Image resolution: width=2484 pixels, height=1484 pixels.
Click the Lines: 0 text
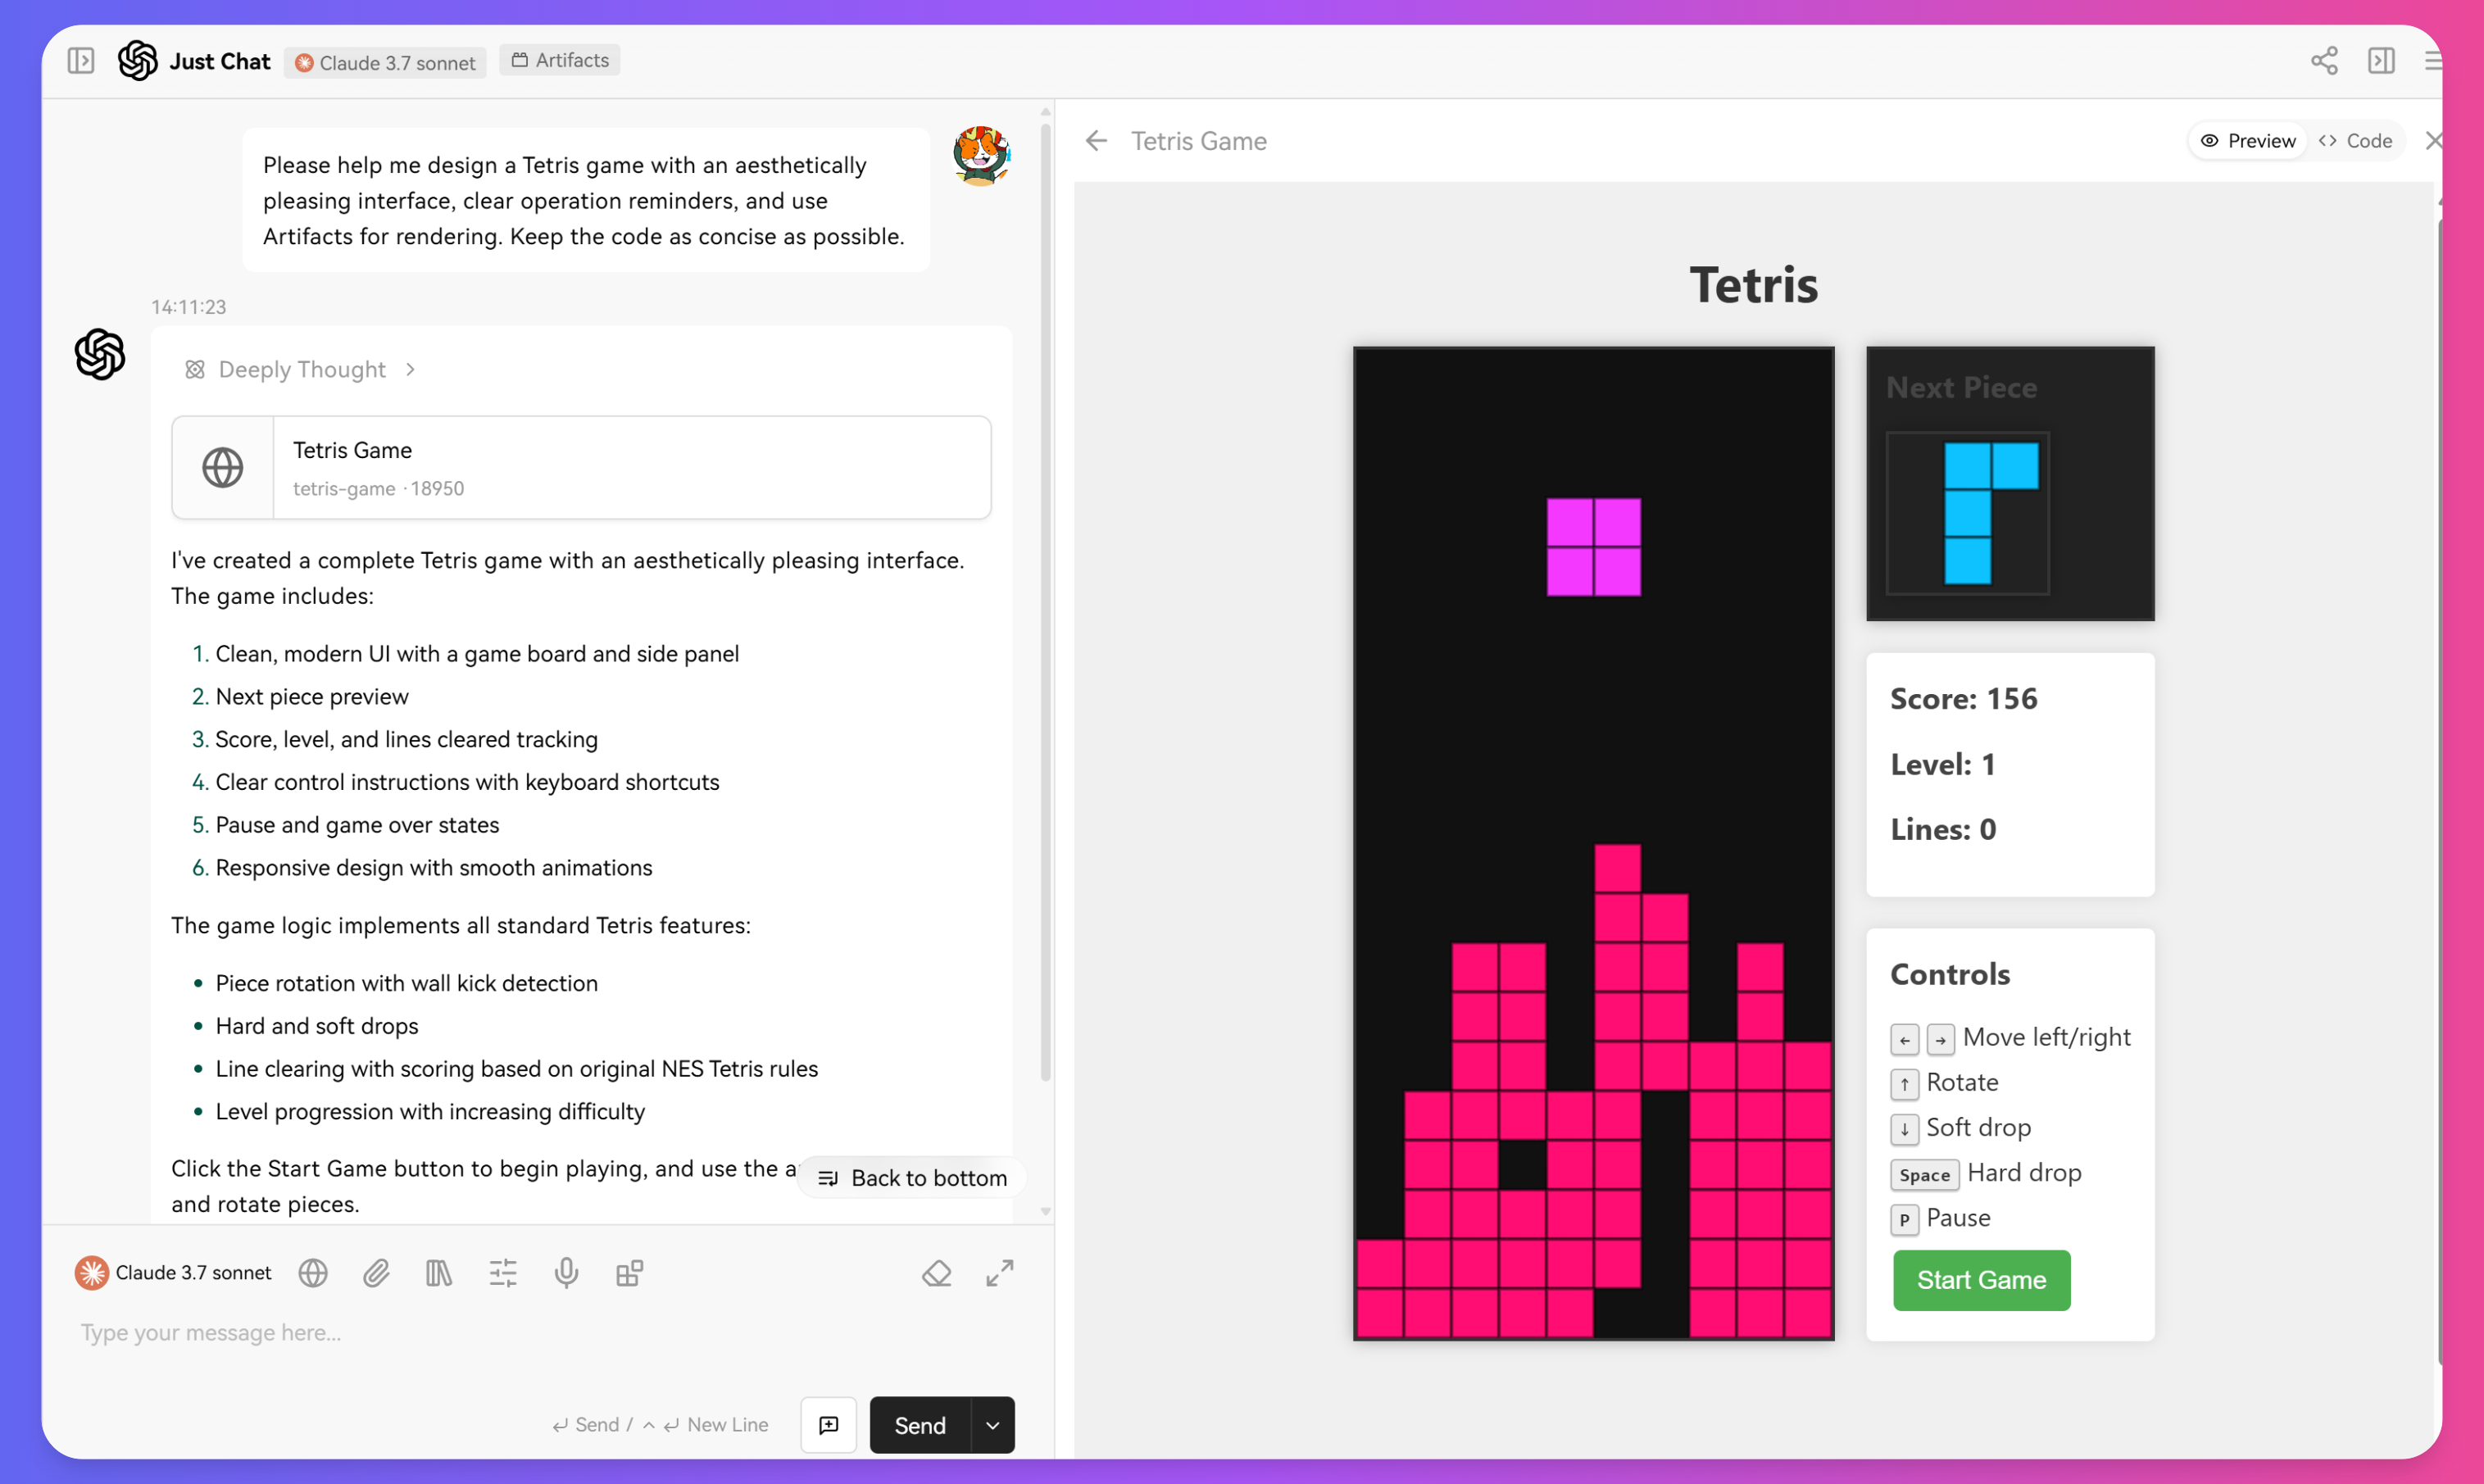(x=1943, y=829)
